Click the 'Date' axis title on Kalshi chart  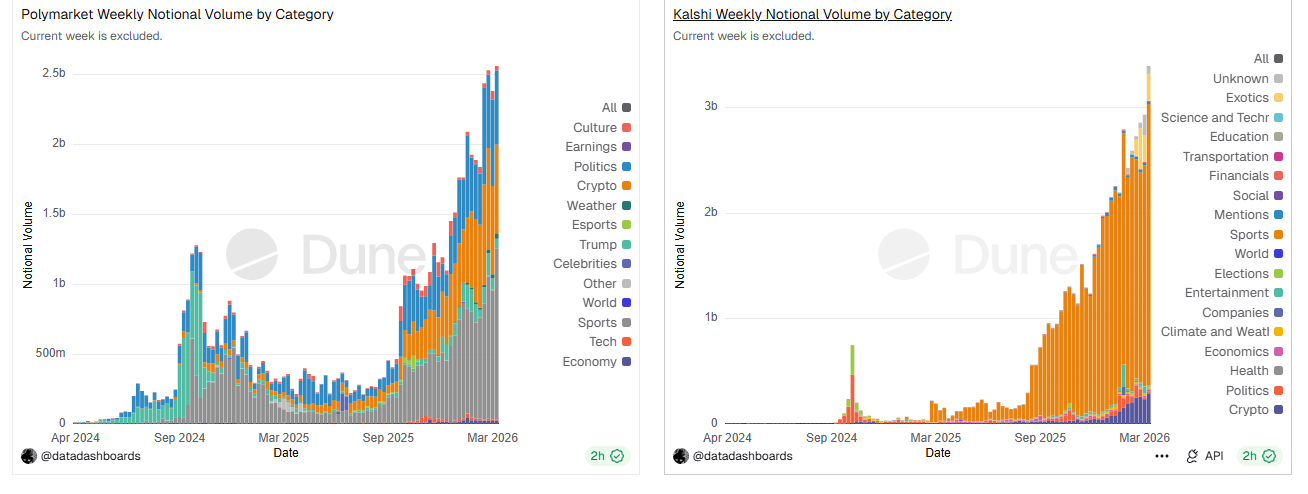[938, 453]
